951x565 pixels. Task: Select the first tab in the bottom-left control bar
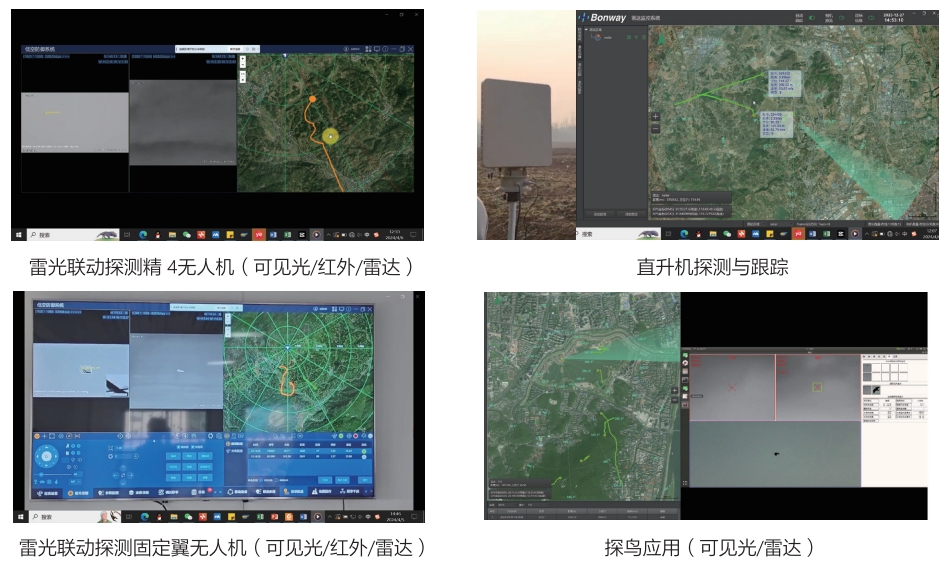point(48,493)
